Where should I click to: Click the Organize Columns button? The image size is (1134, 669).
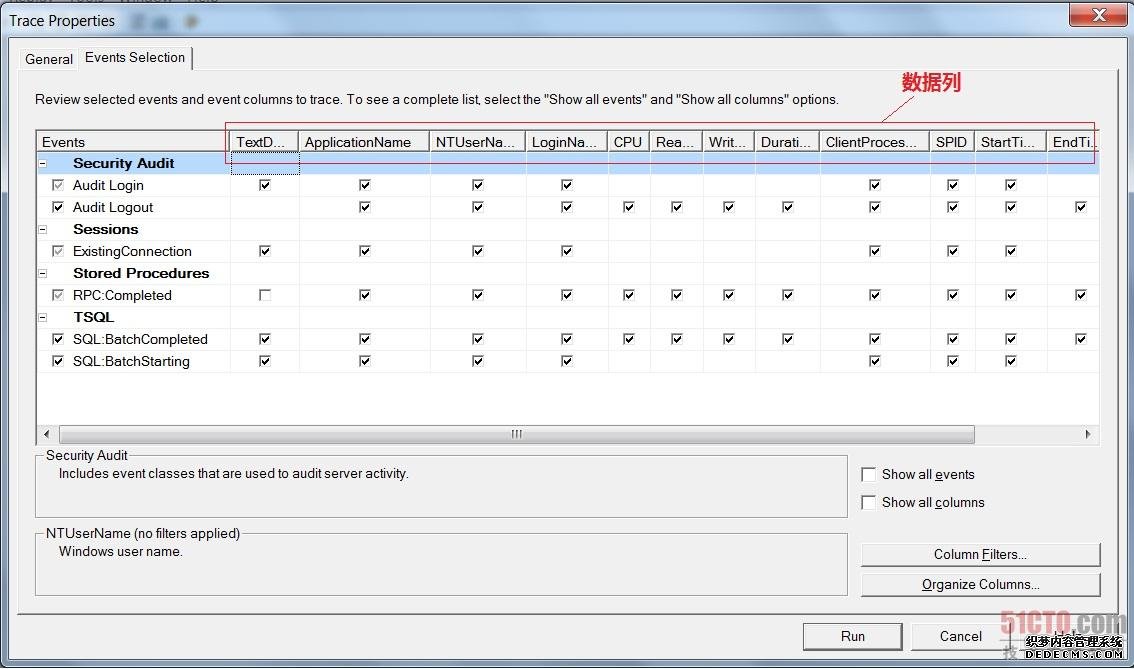coord(980,585)
